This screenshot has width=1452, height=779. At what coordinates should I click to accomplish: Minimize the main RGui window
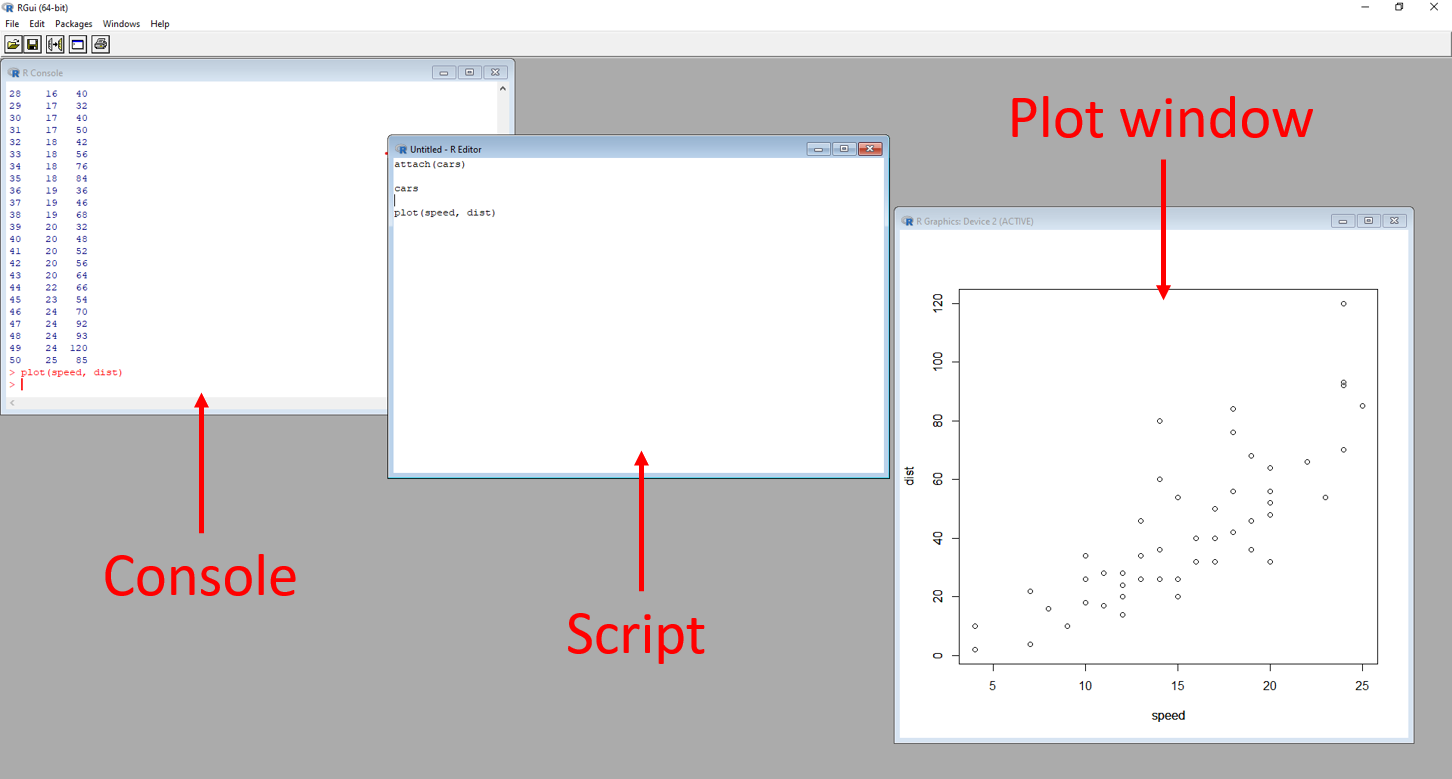pyautogui.click(x=1365, y=7)
